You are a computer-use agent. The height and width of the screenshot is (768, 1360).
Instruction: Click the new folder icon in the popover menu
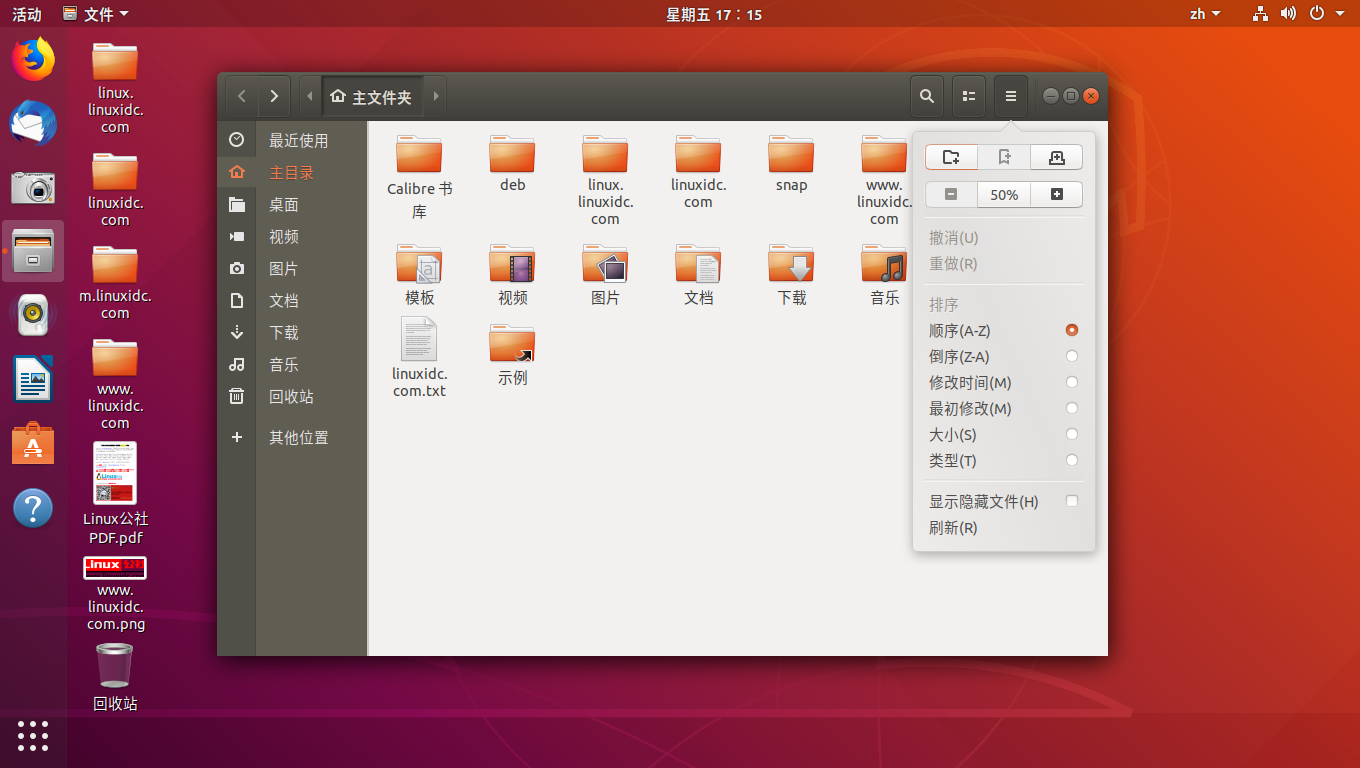(x=951, y=157)
